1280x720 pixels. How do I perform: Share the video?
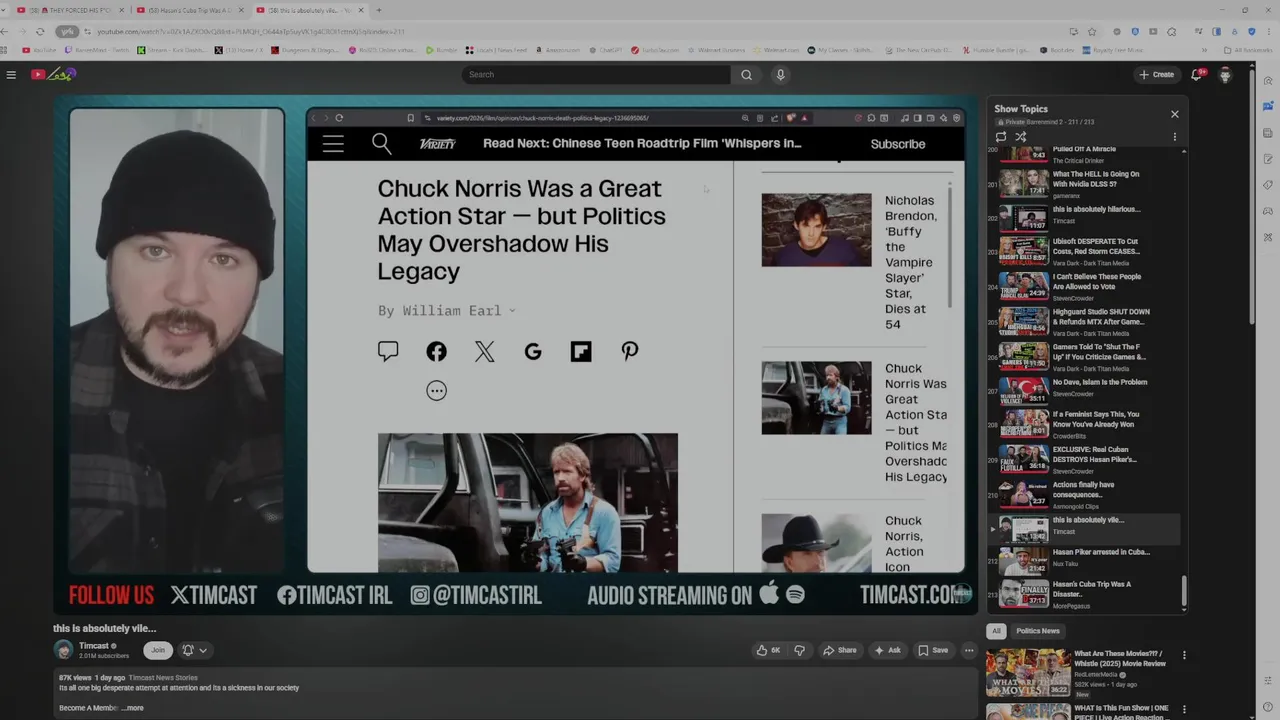pyautogui.click(x=840, y=650)
